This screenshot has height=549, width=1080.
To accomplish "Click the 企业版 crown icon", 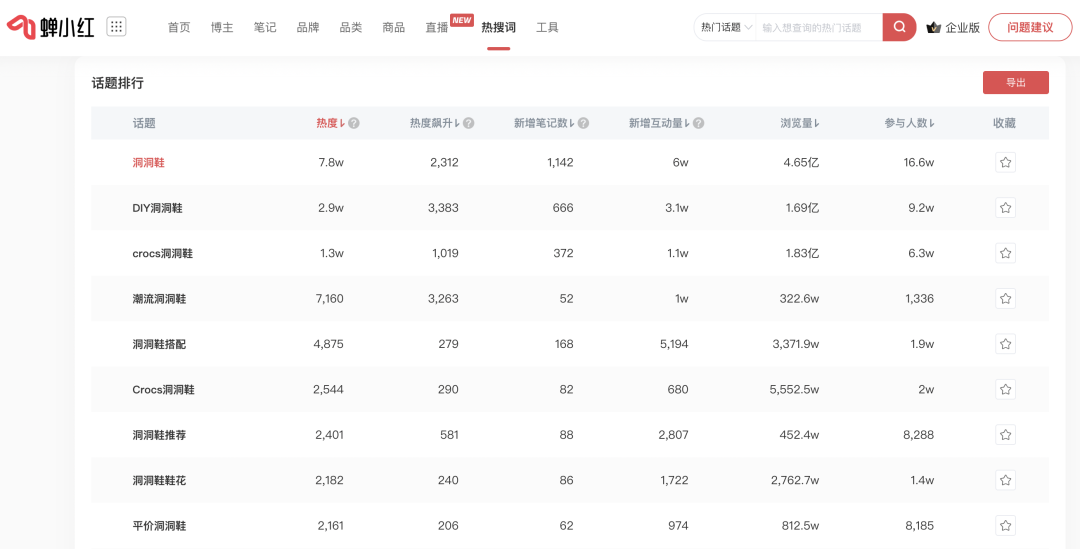I will [x=934, y=28].
